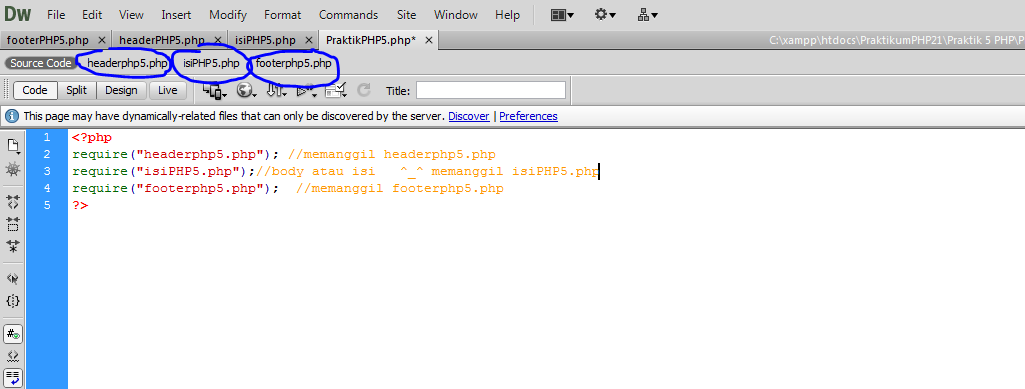The height and width of the screenshot is (389, 1025).
Task: Click the Dreamweaver Dw logo
Action: click(x=18, y=14)
